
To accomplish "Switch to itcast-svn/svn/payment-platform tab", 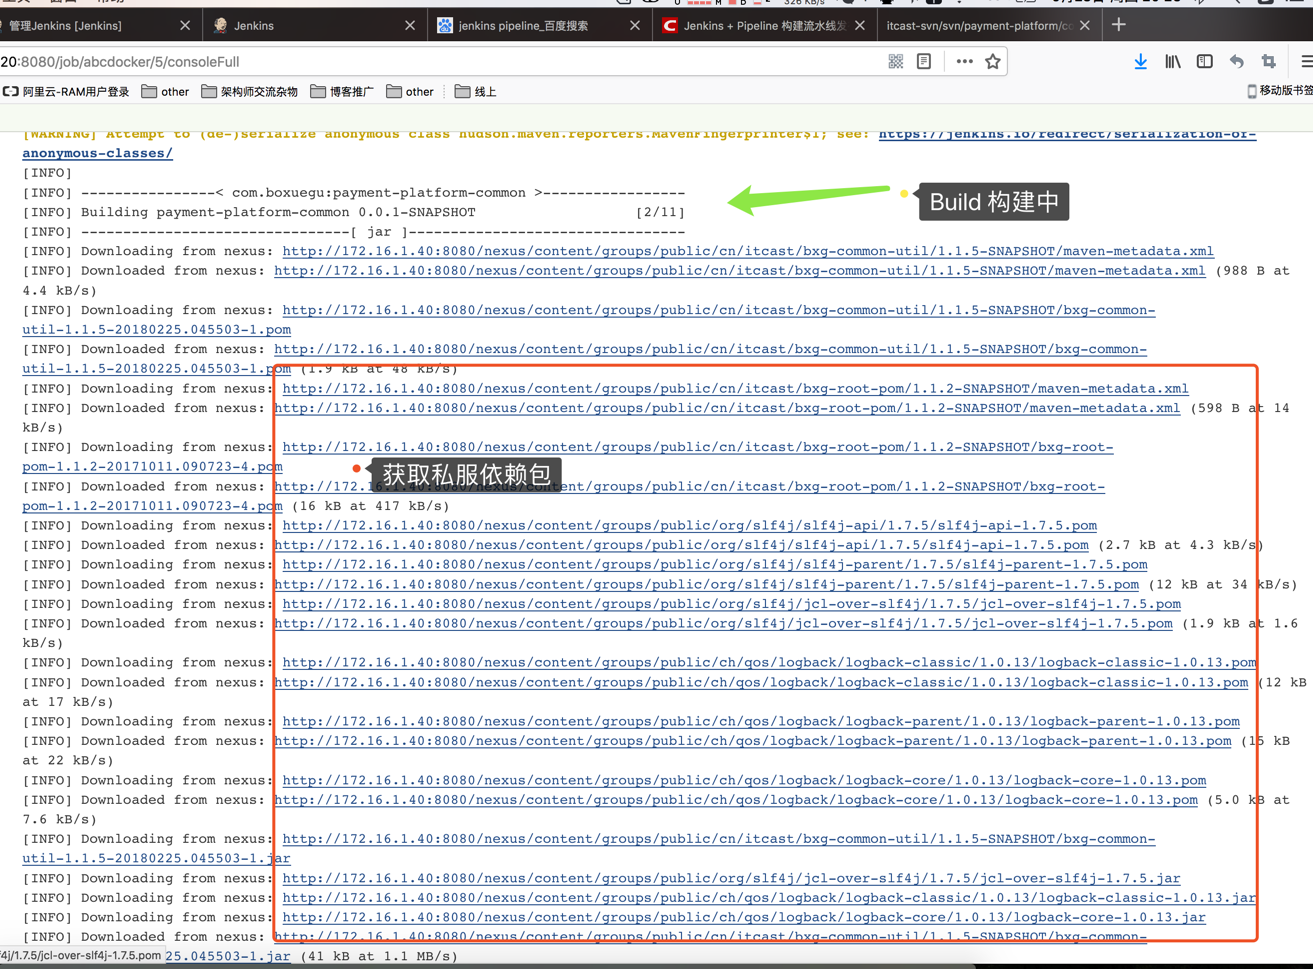I will [x=988, y=26].
